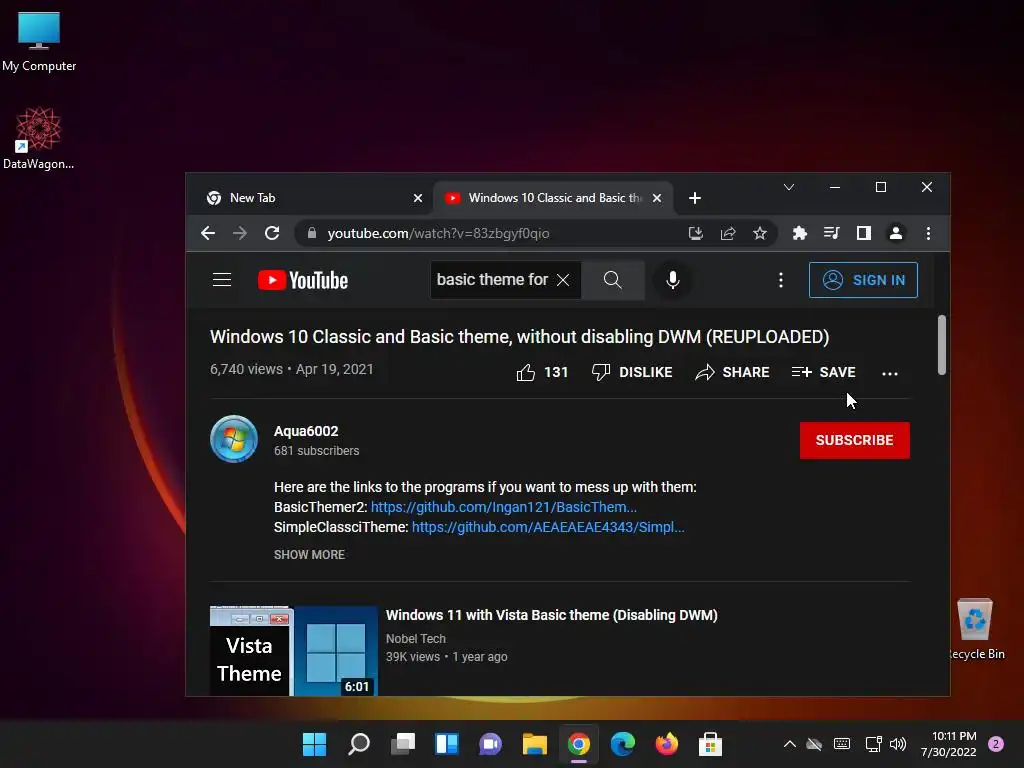Open Task View on taskbar
The width and height of the screenshot is (1024, 768).
coord(403,744)
